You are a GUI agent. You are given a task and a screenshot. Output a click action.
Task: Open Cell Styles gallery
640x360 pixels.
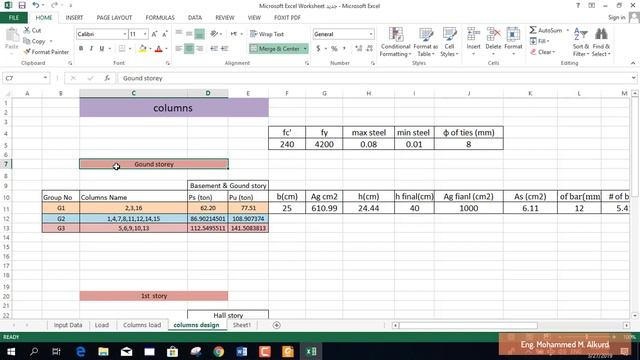pyautogui.click(x=449, y=42)
